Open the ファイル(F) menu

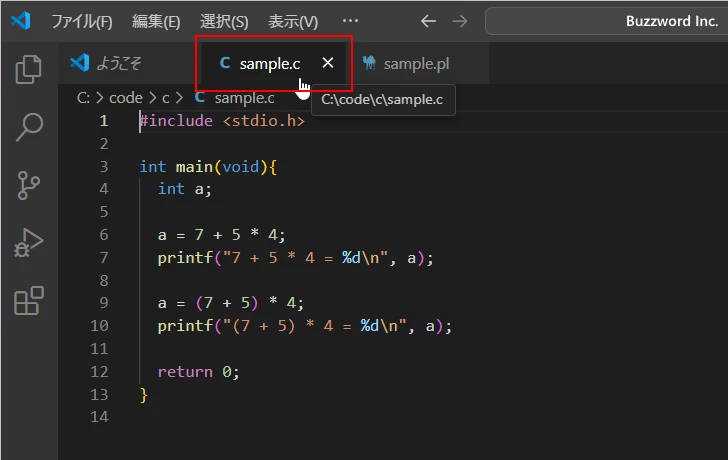tap(82, 21)
